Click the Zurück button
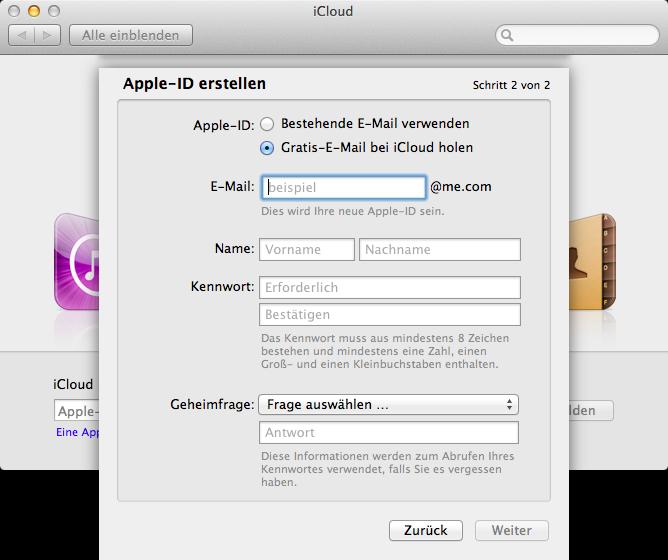Screen dimensions: 668x560 [x=426, y=531]
